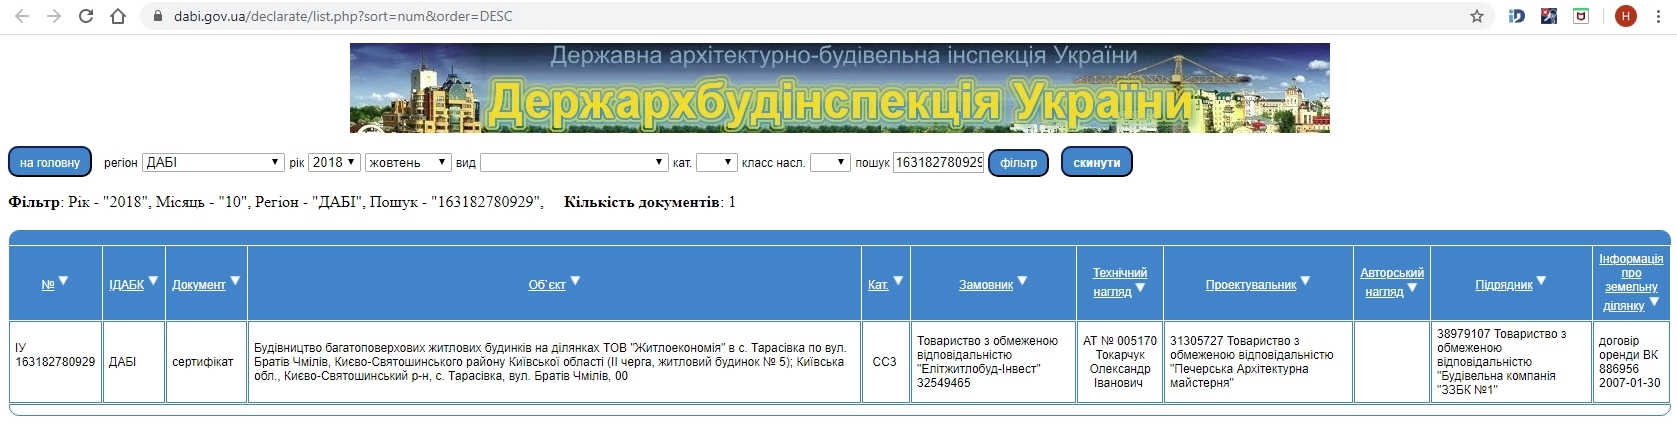
Task: Select the Будівництво багатоповерхових житлових будинків description
Action: [554, 362]
